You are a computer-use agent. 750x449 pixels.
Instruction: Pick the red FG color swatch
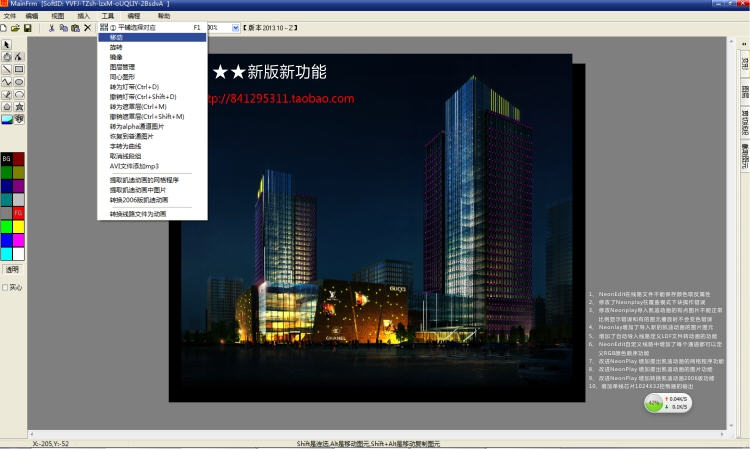pos(18,213)
